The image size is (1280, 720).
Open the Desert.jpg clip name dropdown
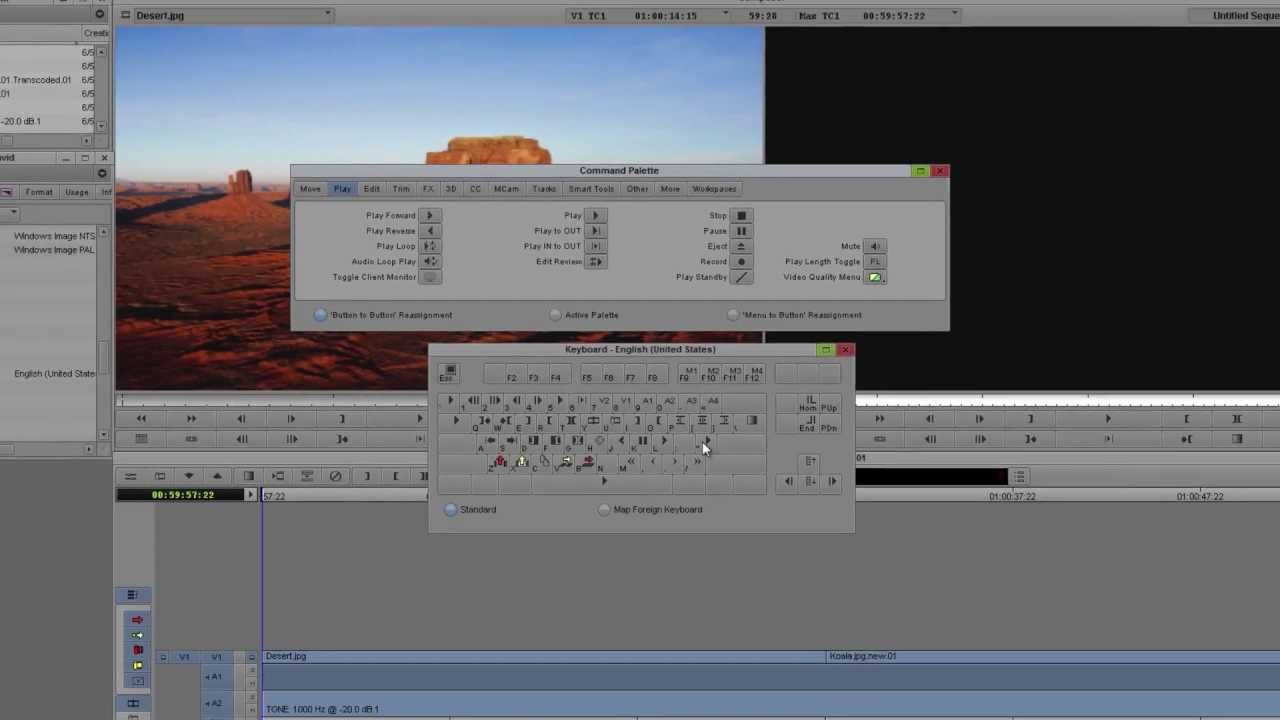point(327,15)
